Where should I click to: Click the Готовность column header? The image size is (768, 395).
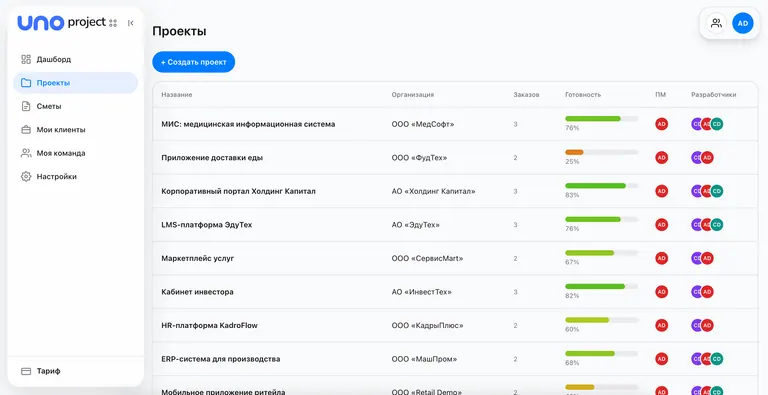583,95
